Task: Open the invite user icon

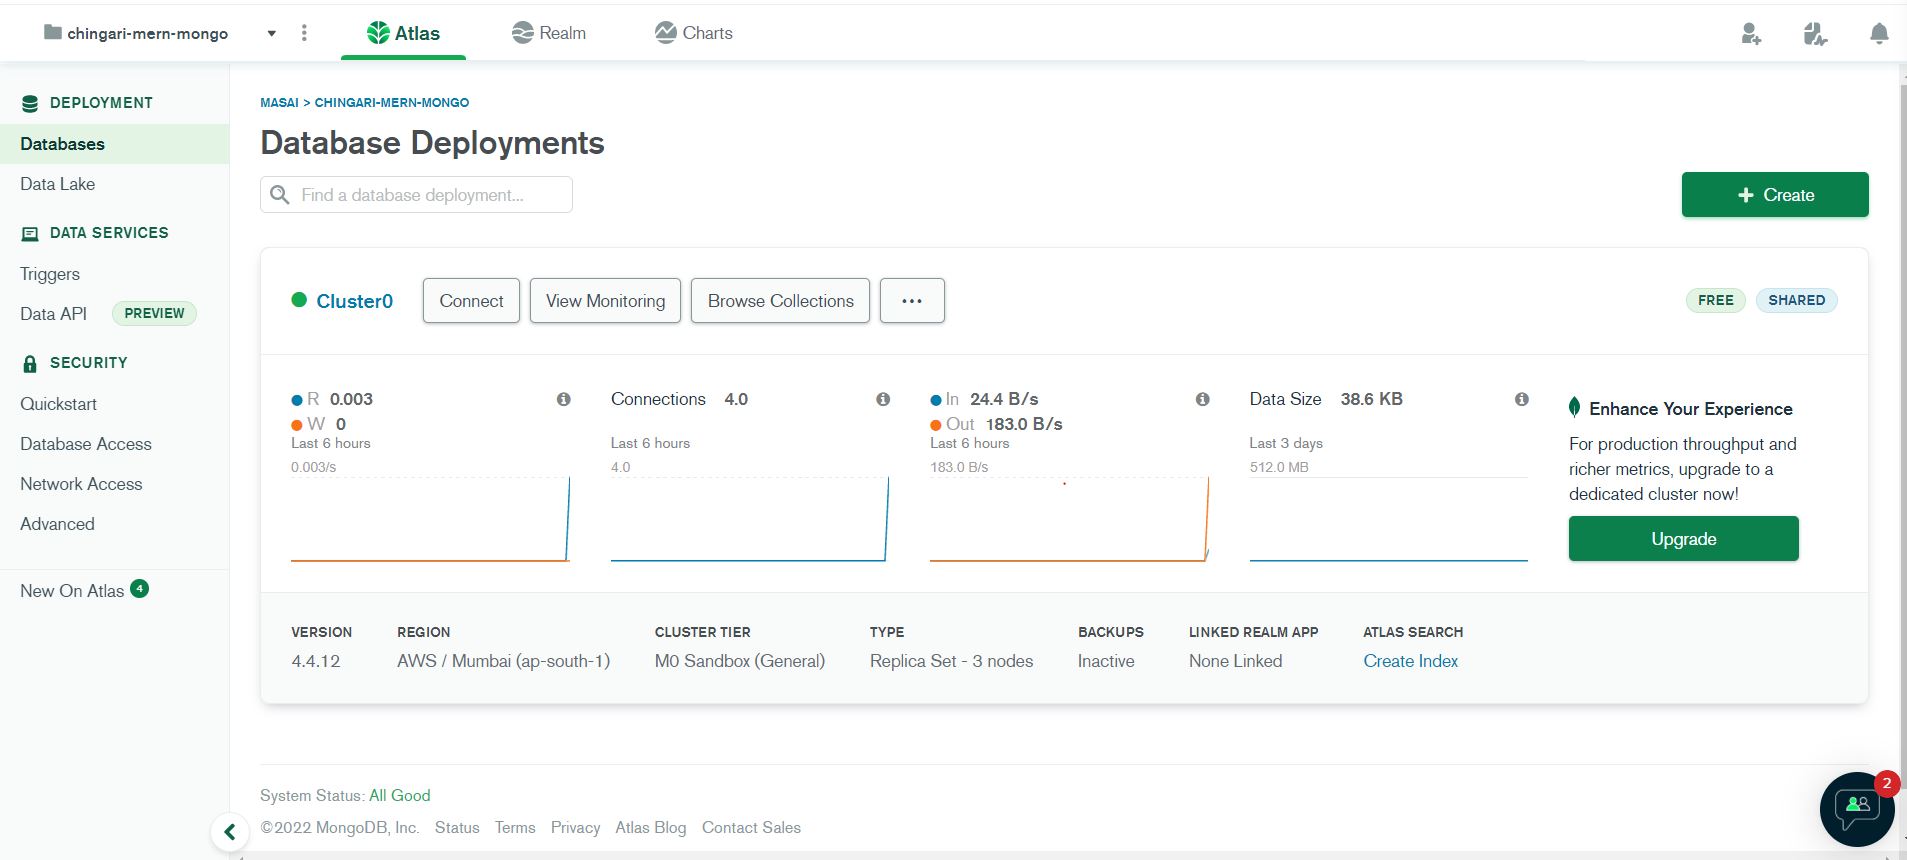Action: click(x=1750, y=34)
